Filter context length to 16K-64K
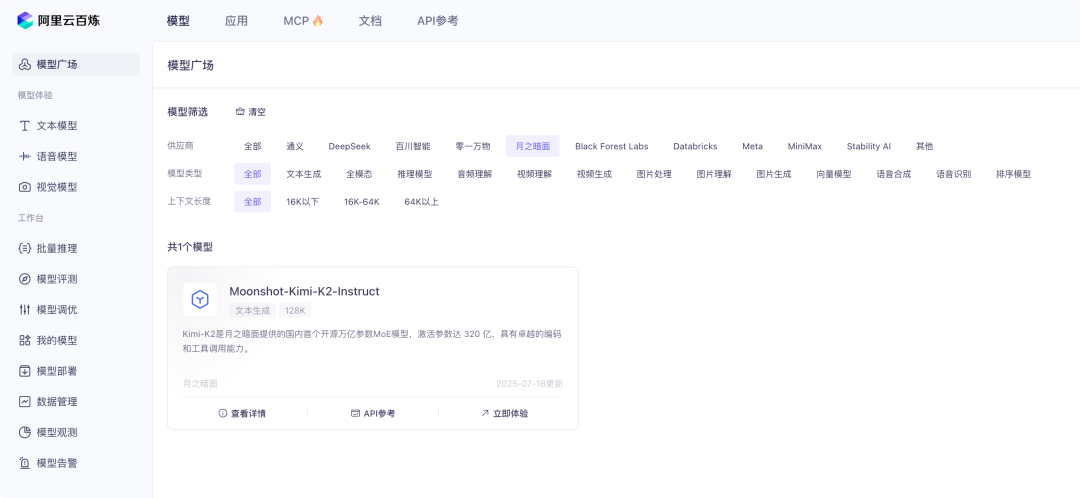This screenshot has height=498, width=1080. pyautogui.click(x=362, y=202)
